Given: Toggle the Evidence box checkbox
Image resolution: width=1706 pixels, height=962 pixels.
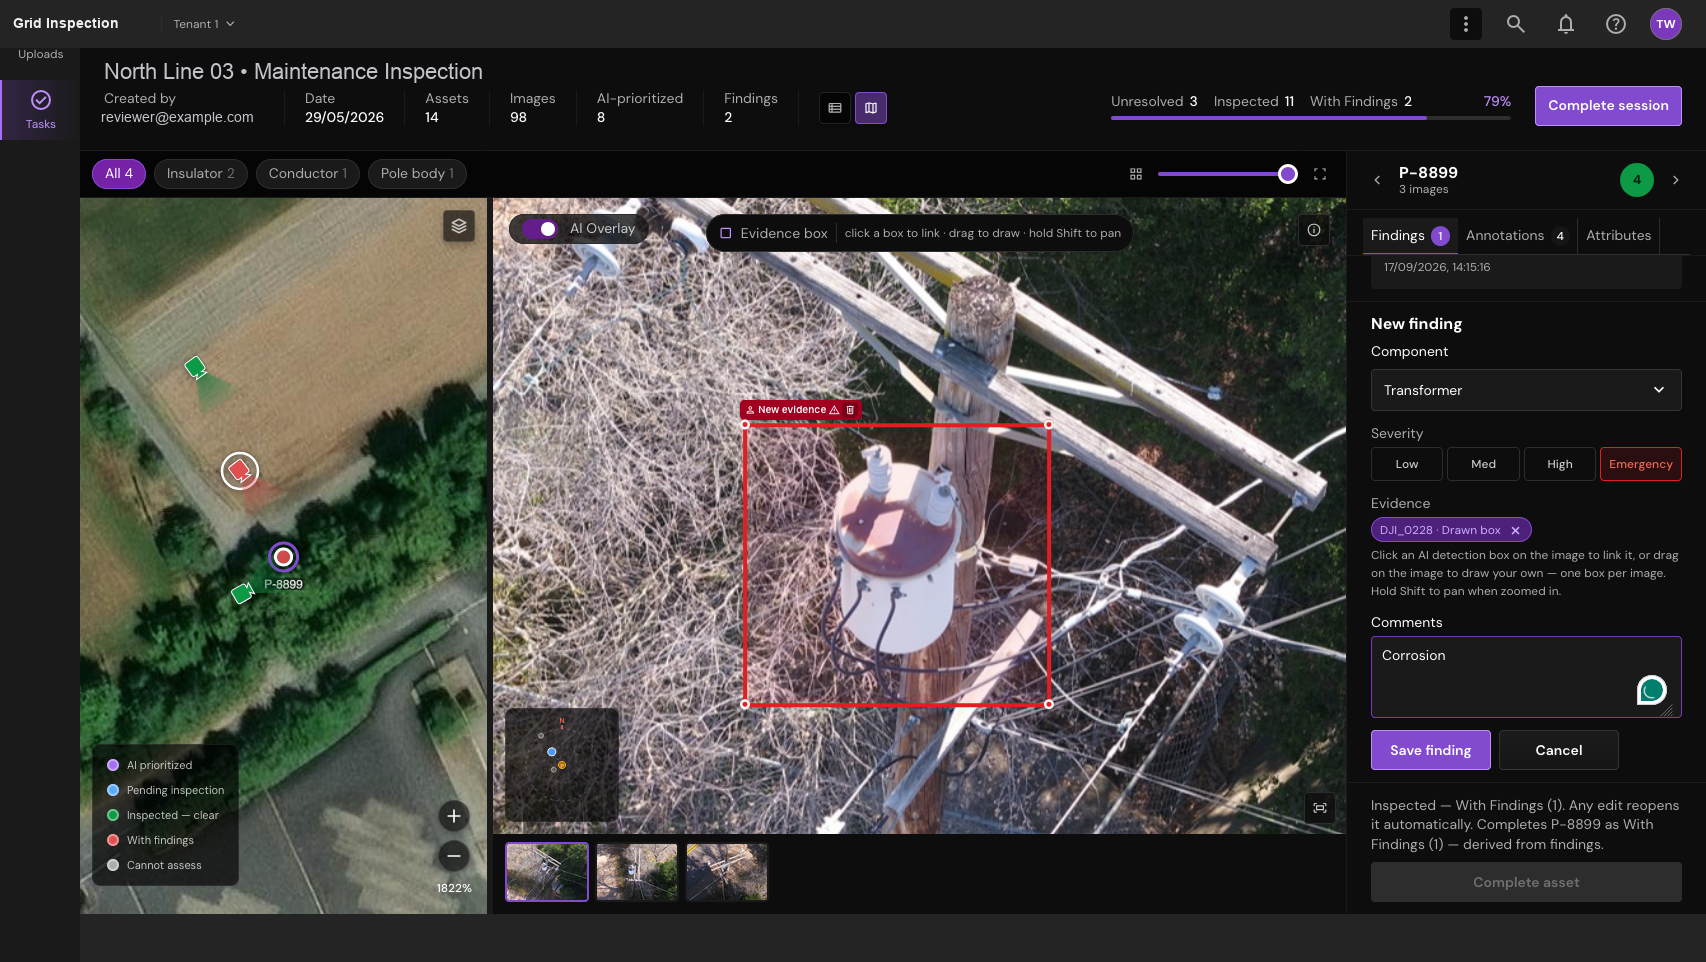Looking at the screenshot, I should click(x=726, y=233).
